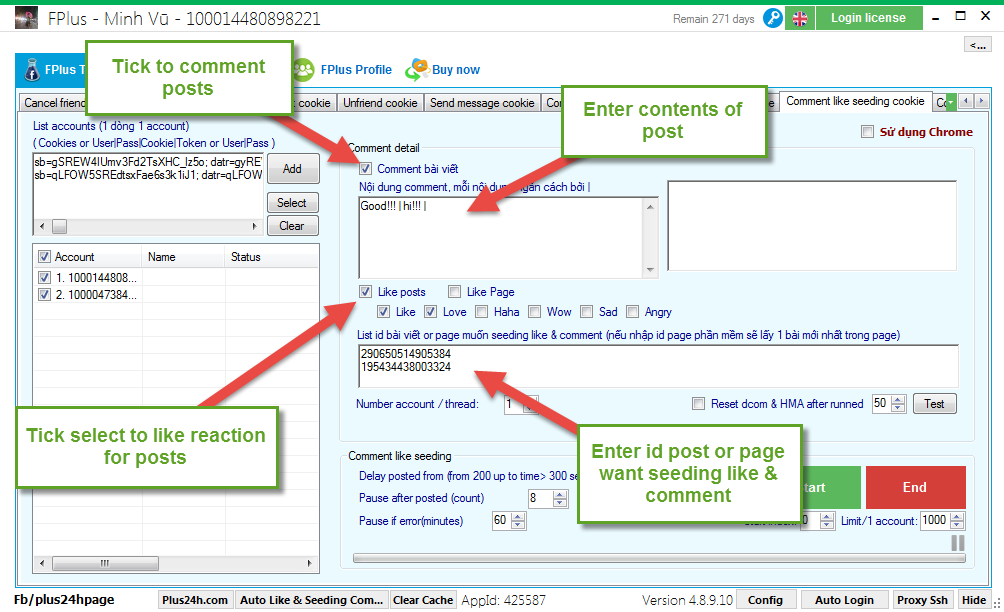Adjust the Pause after posted count spinner
Image resolution: width=1004 pixels, height=612 pixels.
point(560,499)
